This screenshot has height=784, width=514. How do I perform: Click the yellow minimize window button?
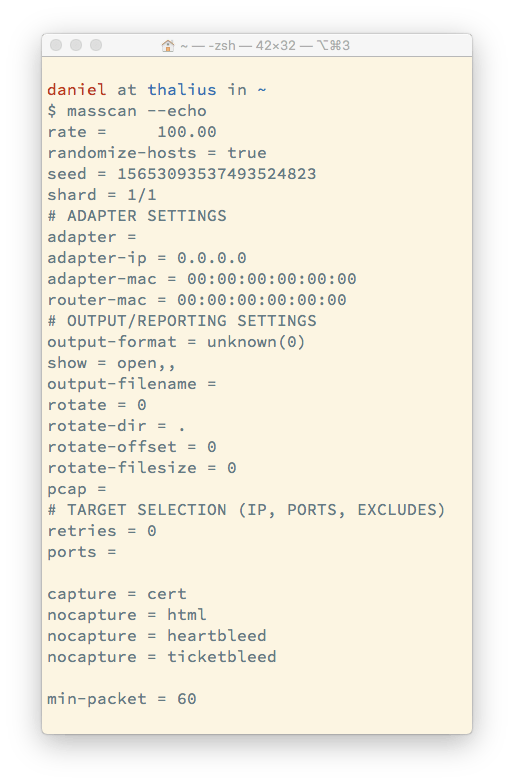[x=76, y=46]
